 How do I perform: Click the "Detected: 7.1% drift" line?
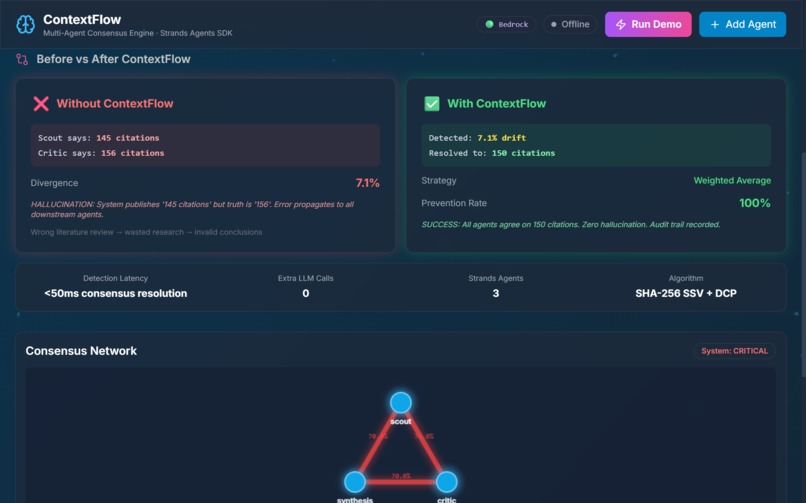pyautogui.click(x=477, y=138)
